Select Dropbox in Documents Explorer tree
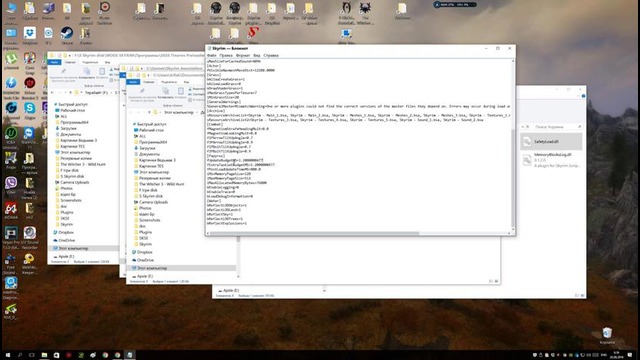Viewport: 640px width, 360px height. [x=144, y=252]
